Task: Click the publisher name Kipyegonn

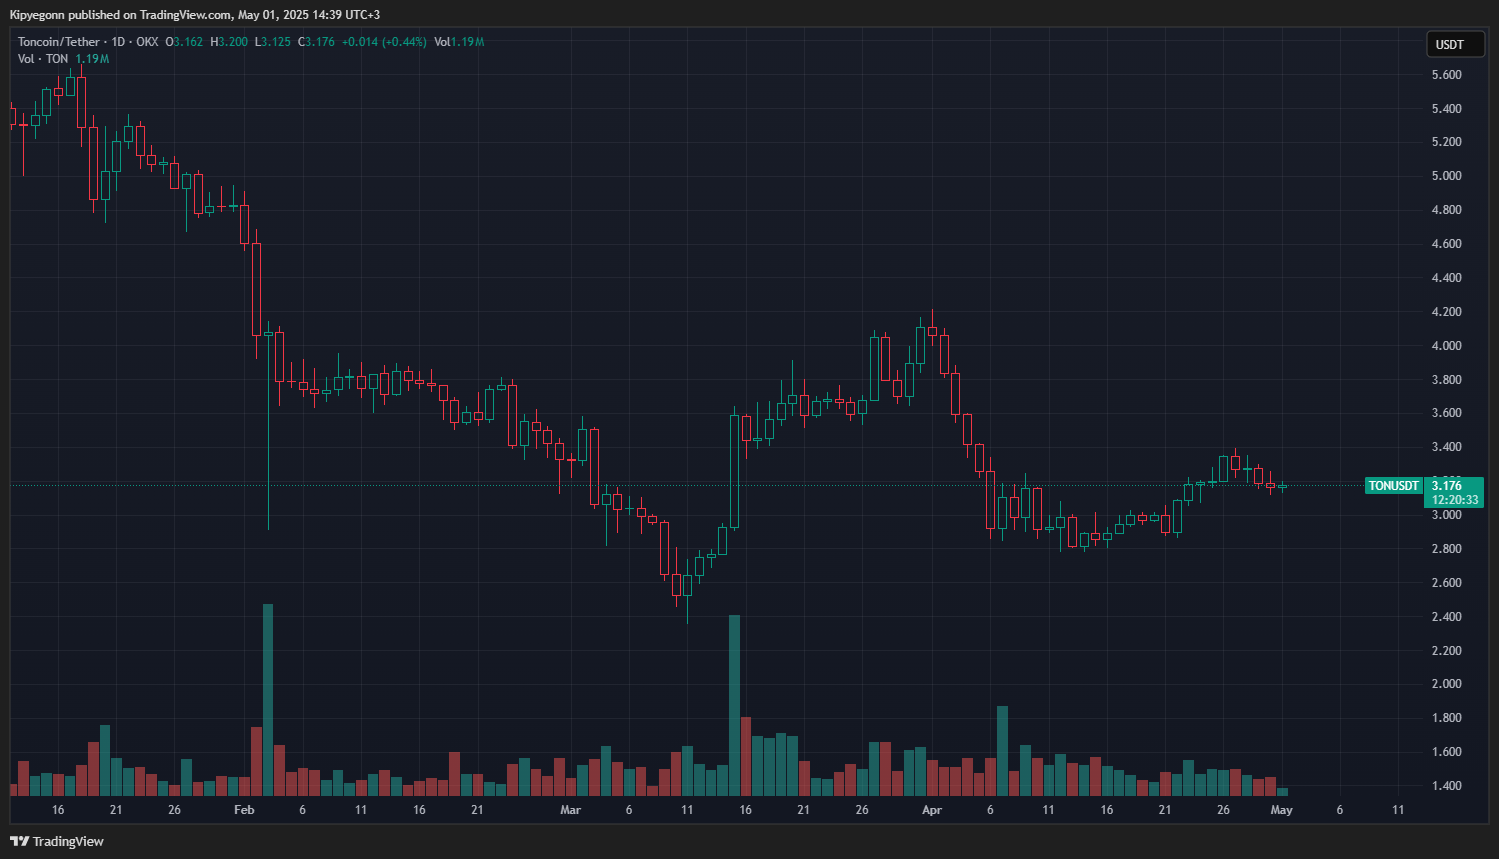Action: click(x=37, y=15)
